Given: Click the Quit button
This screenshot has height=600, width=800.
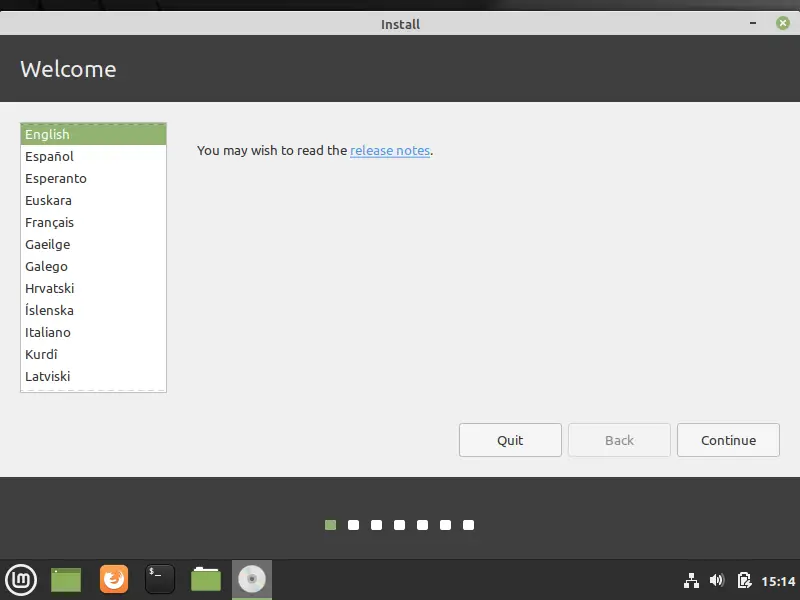Looking at the screenshot, I should point(510,440).
